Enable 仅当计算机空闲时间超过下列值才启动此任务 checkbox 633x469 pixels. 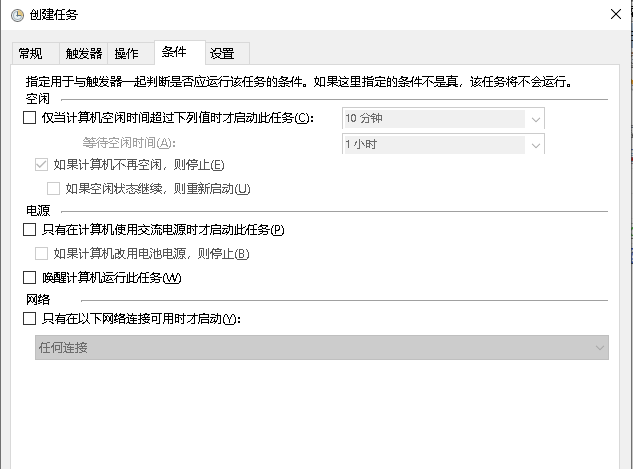click(29, 118)
